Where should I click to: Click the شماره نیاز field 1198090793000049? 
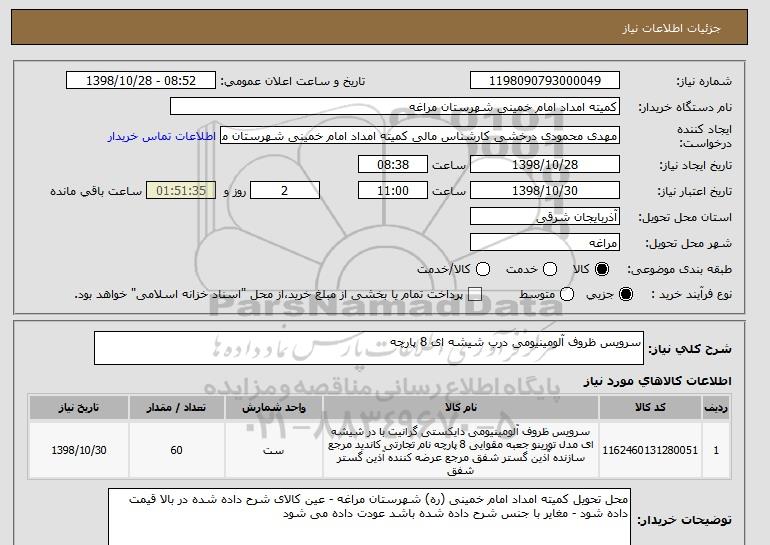coord(545,81)
